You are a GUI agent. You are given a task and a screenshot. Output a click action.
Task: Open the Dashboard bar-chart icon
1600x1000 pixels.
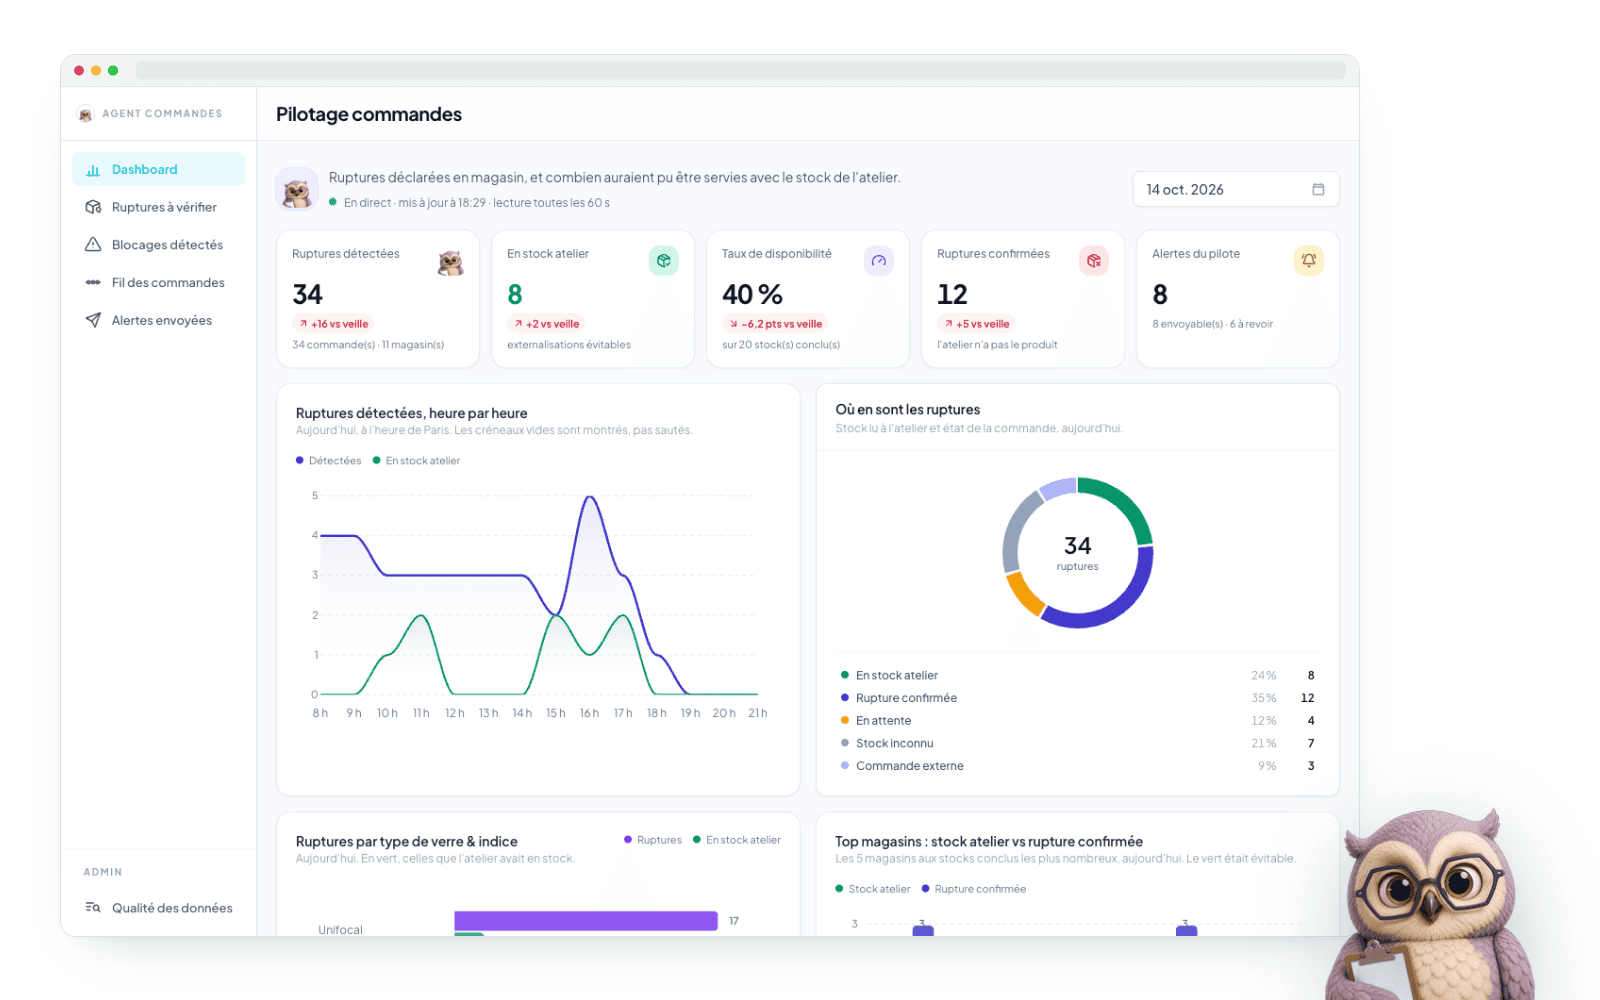click(x=93, y=170)
